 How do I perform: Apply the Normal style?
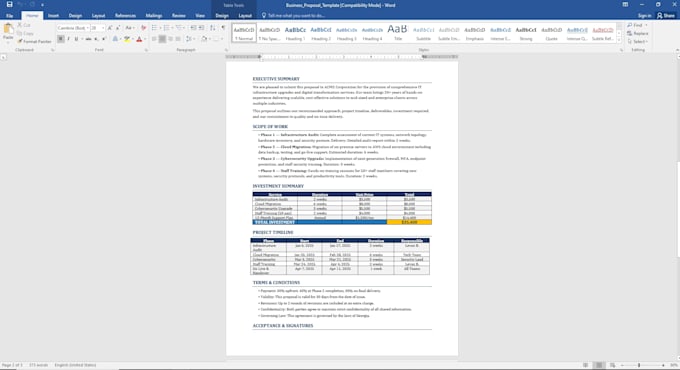click(x=244, y=33)
